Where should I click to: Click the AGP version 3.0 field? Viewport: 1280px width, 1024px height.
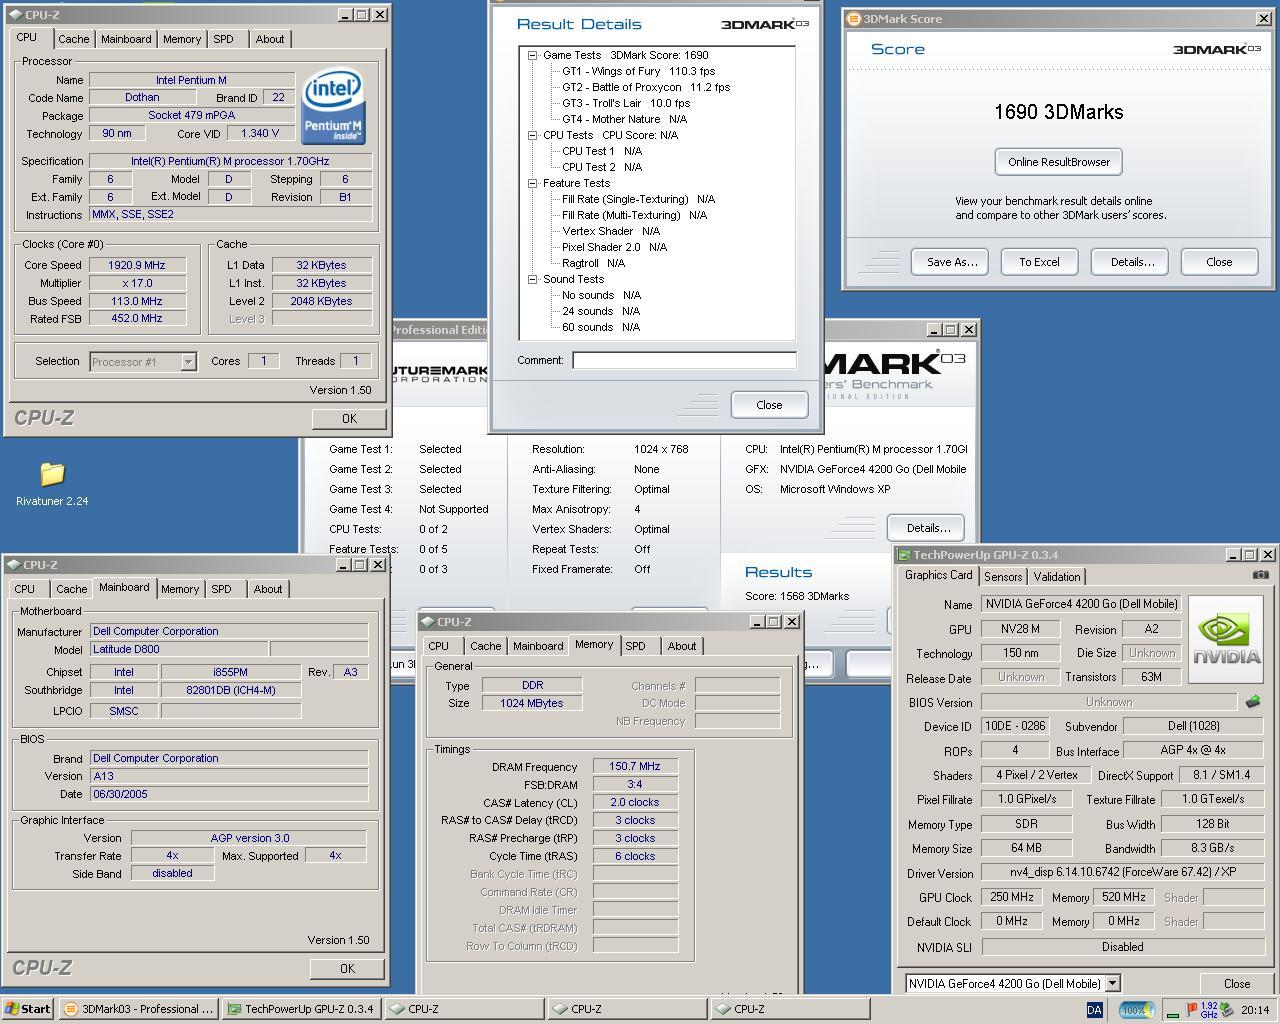pyautogui.click(x=249, y=838)
